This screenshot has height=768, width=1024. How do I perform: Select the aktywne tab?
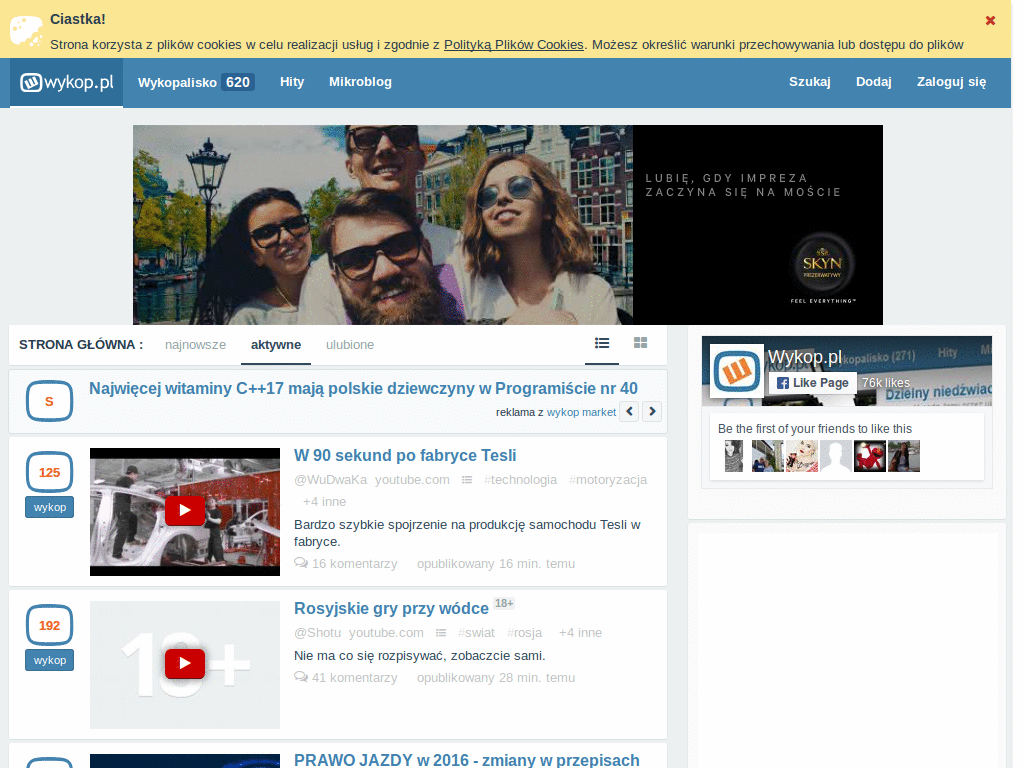tap(276, 345)
